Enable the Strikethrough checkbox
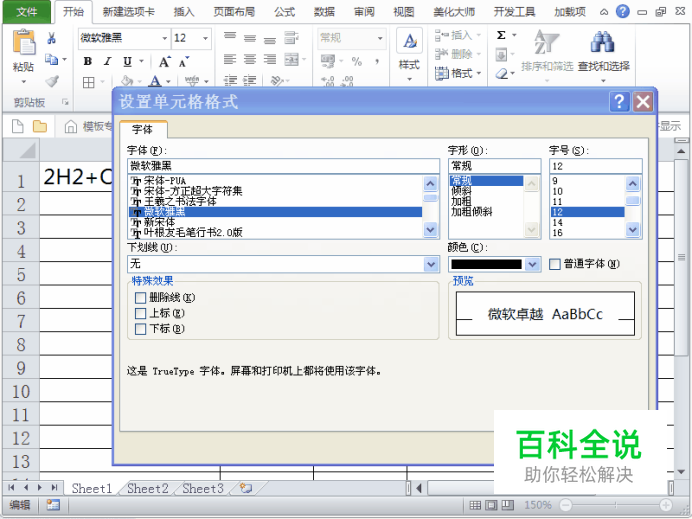This screenshot has width=692, height=519. coord(140,298)
